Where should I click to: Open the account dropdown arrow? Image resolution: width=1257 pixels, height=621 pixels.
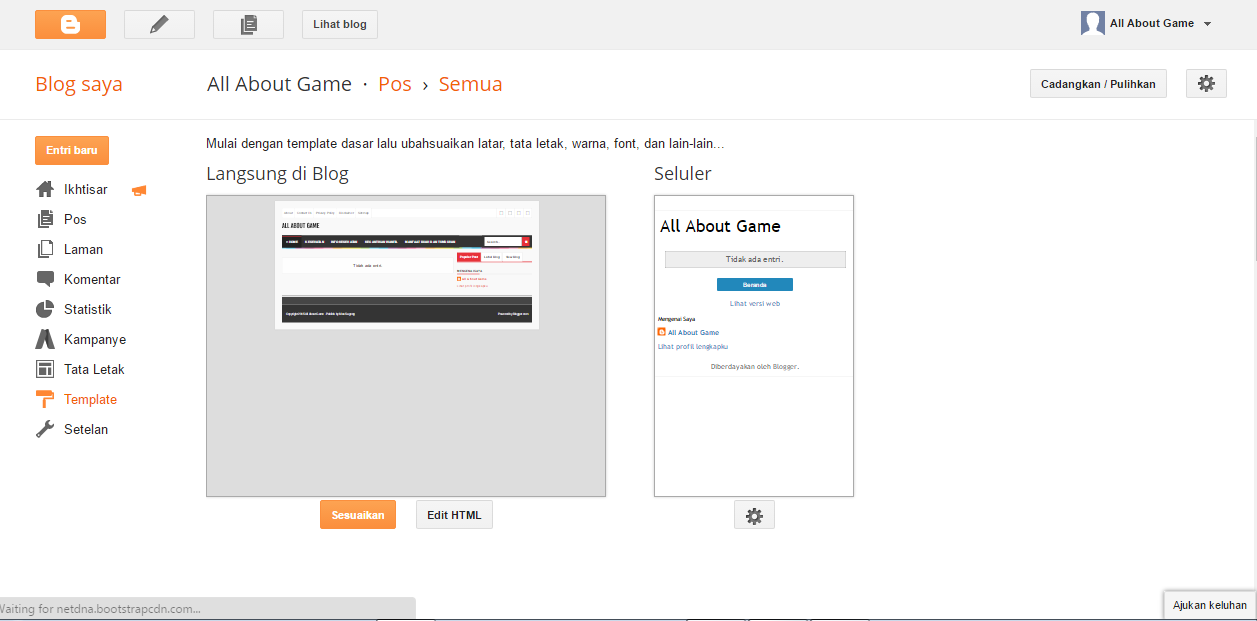coord(1208,24)
